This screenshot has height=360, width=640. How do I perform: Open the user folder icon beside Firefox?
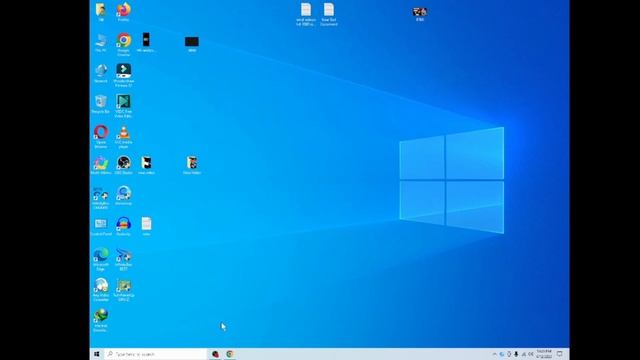[101, 10]
